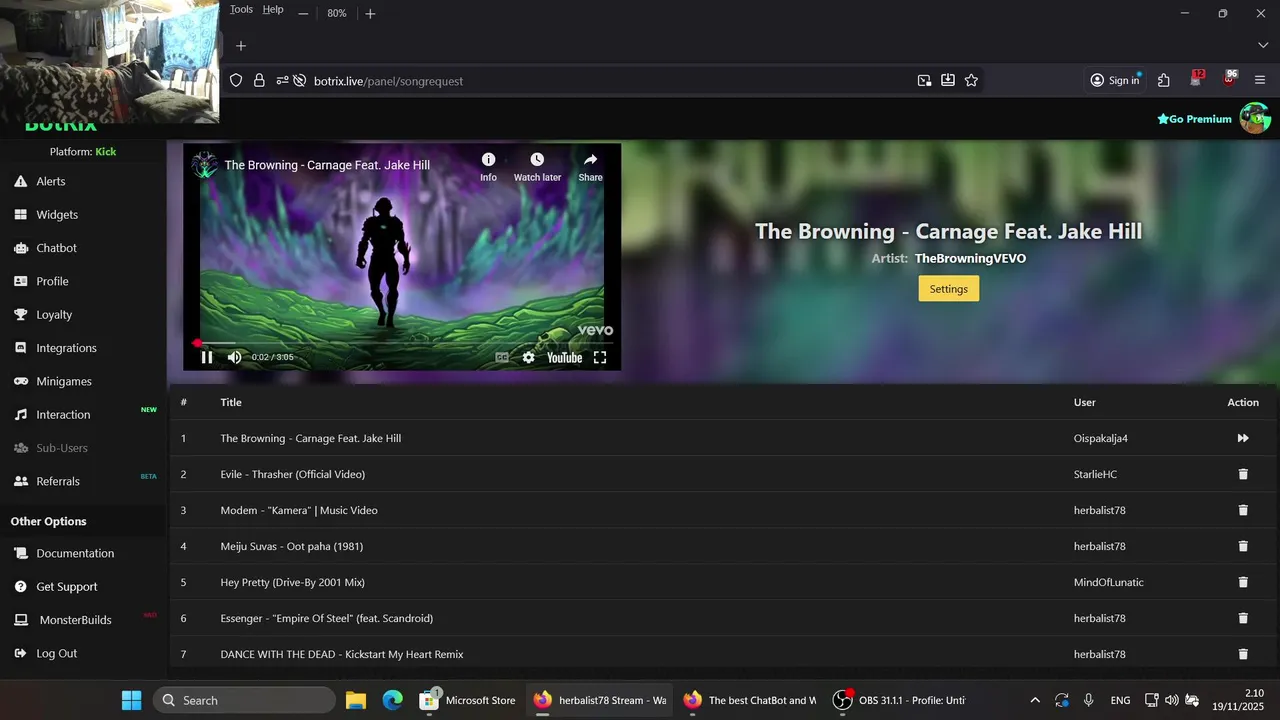Share the YouTube video
The image size is (1280, 720).
click(x=590, y=166)
